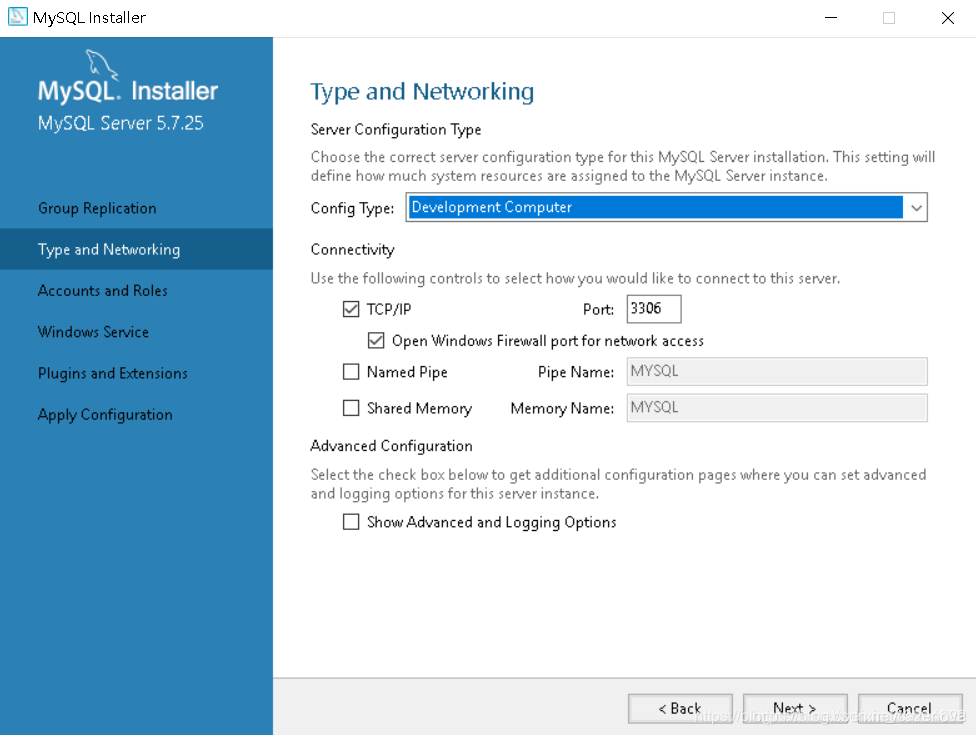Click the Advanced Configuration section label
Image resolution: width=976 pixels, height=735 pixels.
392,446
